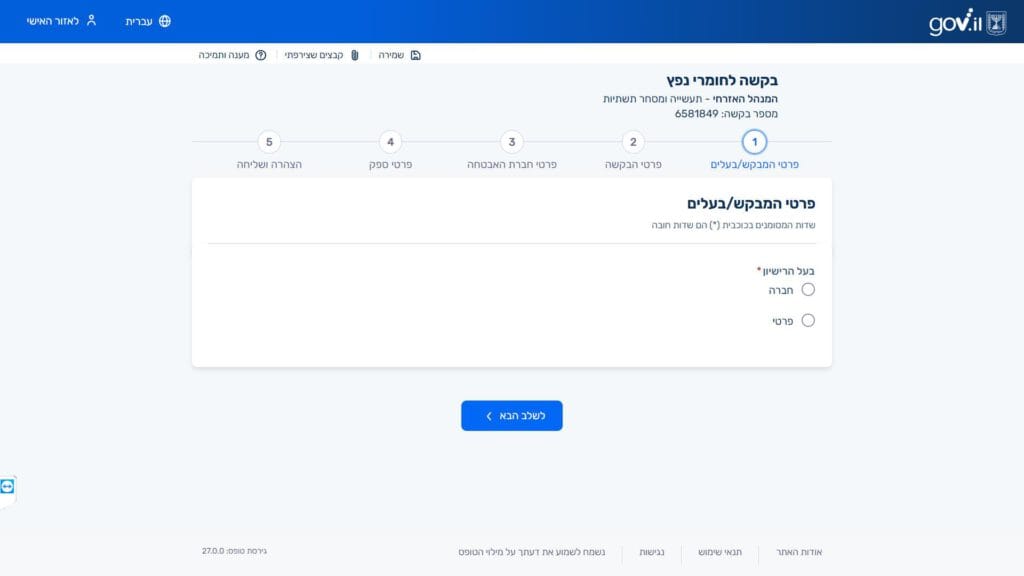Viewport: 1024px width, 576px height.
Task: Click the help and support question icon
Action: click(261, 56)
